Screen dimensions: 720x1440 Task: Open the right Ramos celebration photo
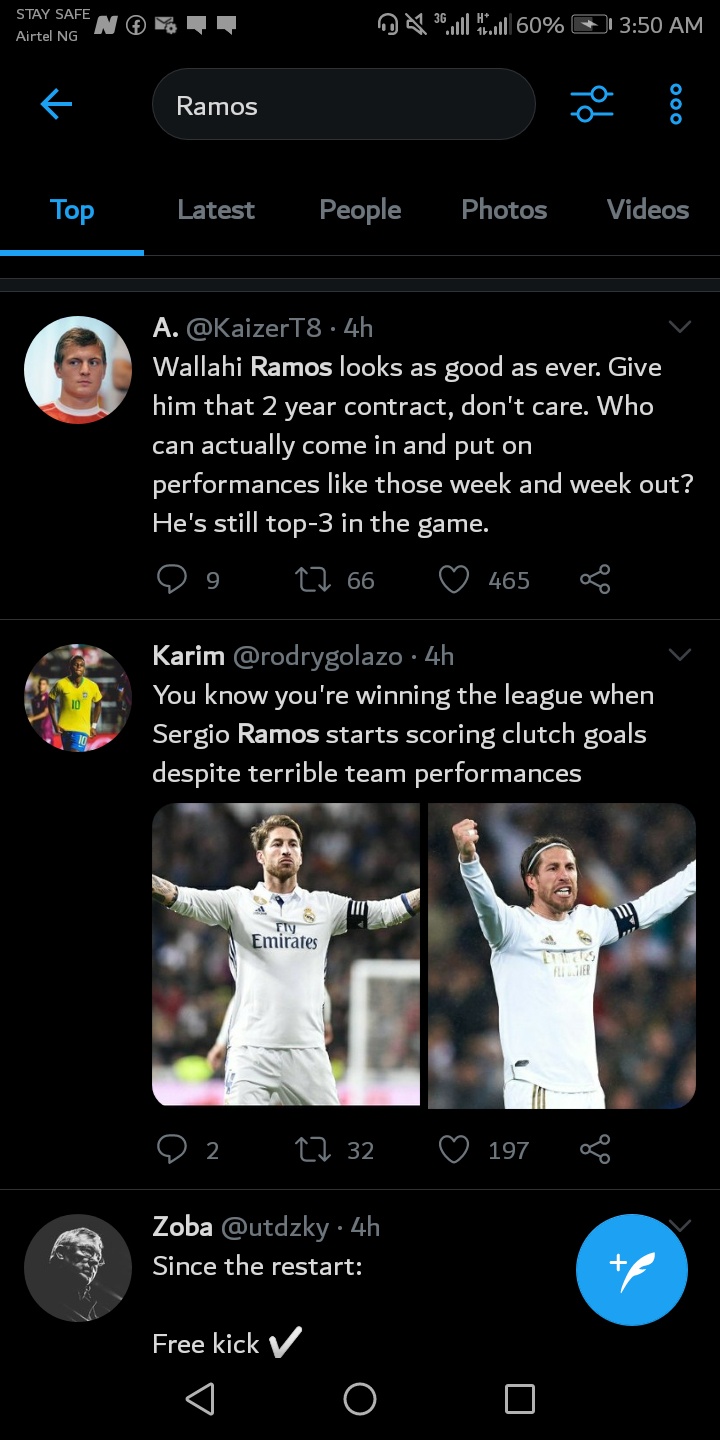coord(562,956)
